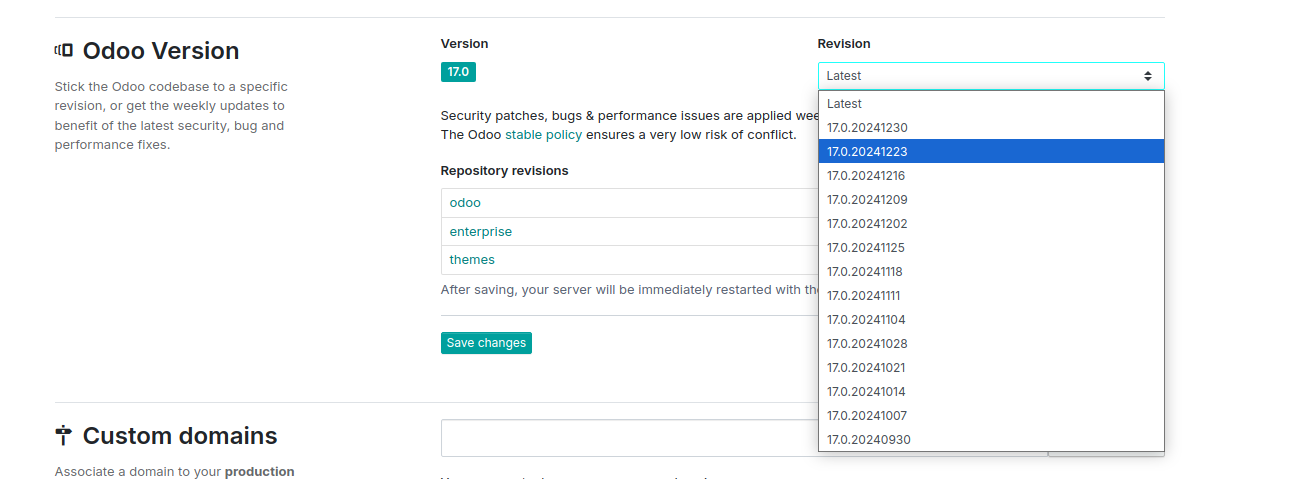Click the Revision dropdown arrow
Screen dimensions: 1297x479
[1148, 76]
